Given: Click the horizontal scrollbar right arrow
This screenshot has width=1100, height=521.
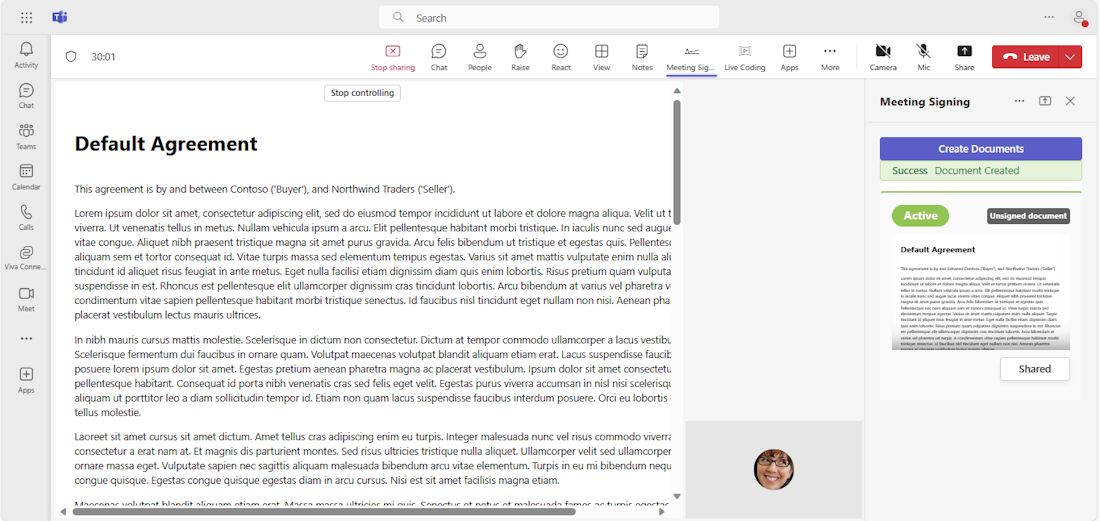Looking at the screenshot, I should (662, 511).
